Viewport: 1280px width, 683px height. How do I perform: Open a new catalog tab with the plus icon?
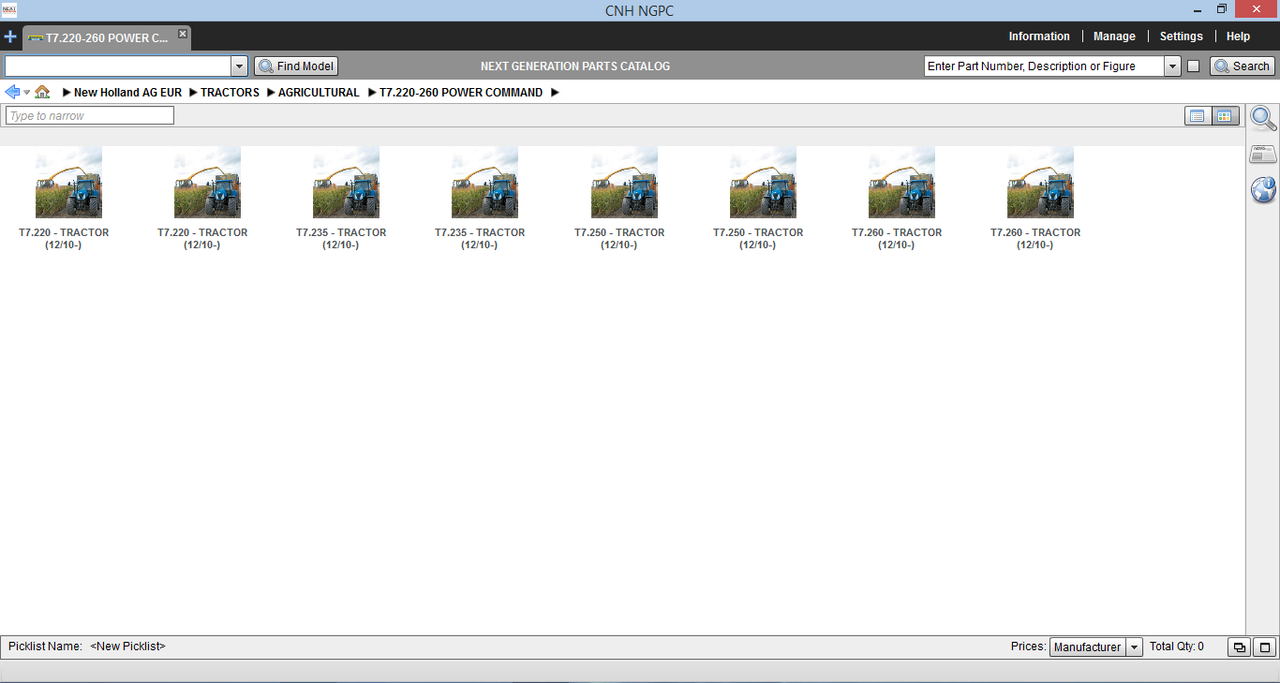pos(10,37)
